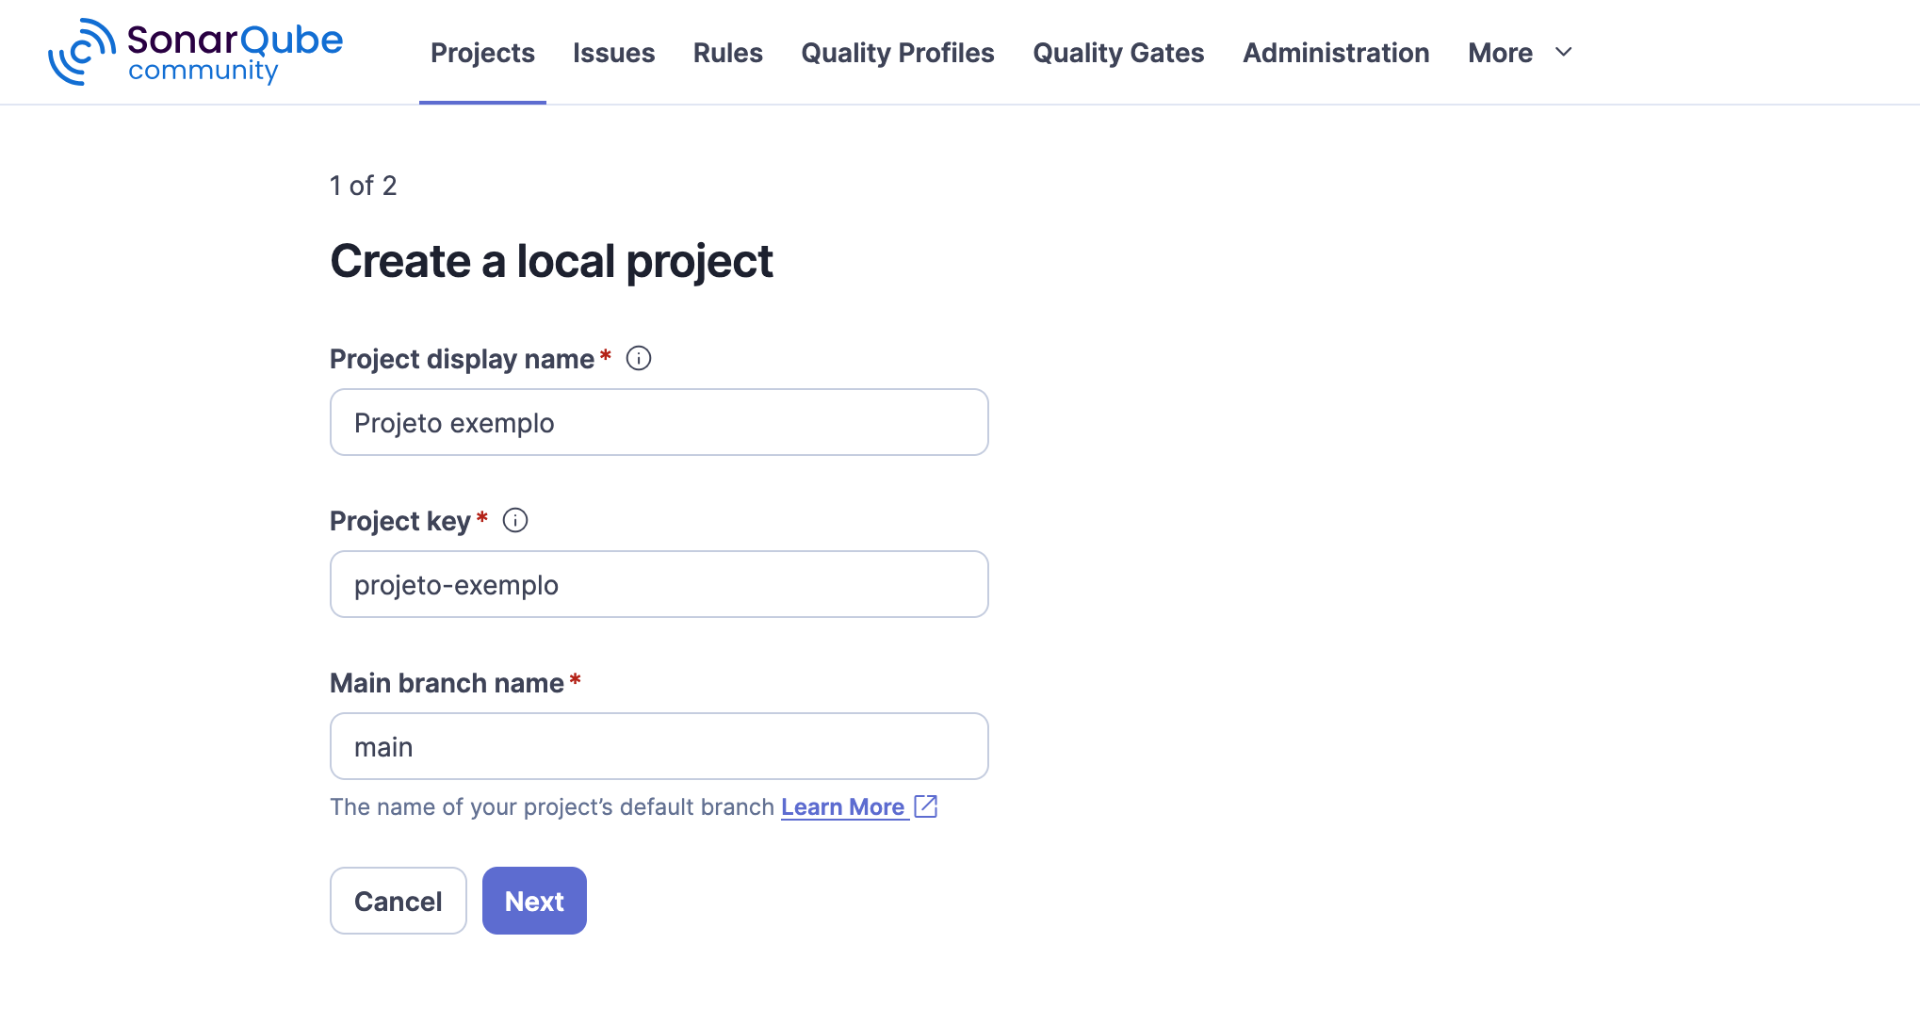
Task: Focus the Project display name field
Action: tap(659, 422)
